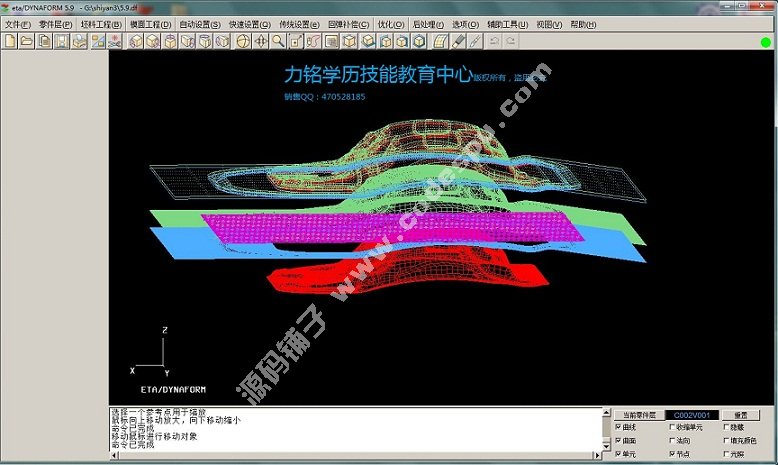Click the light pen icon
Screen dimensions: 778x465
coord(475,41)
